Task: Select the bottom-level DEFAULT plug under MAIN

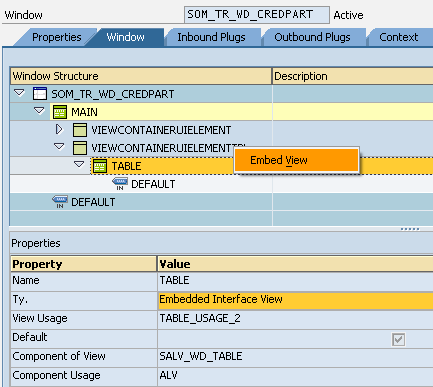Action: tap(93, 202)
